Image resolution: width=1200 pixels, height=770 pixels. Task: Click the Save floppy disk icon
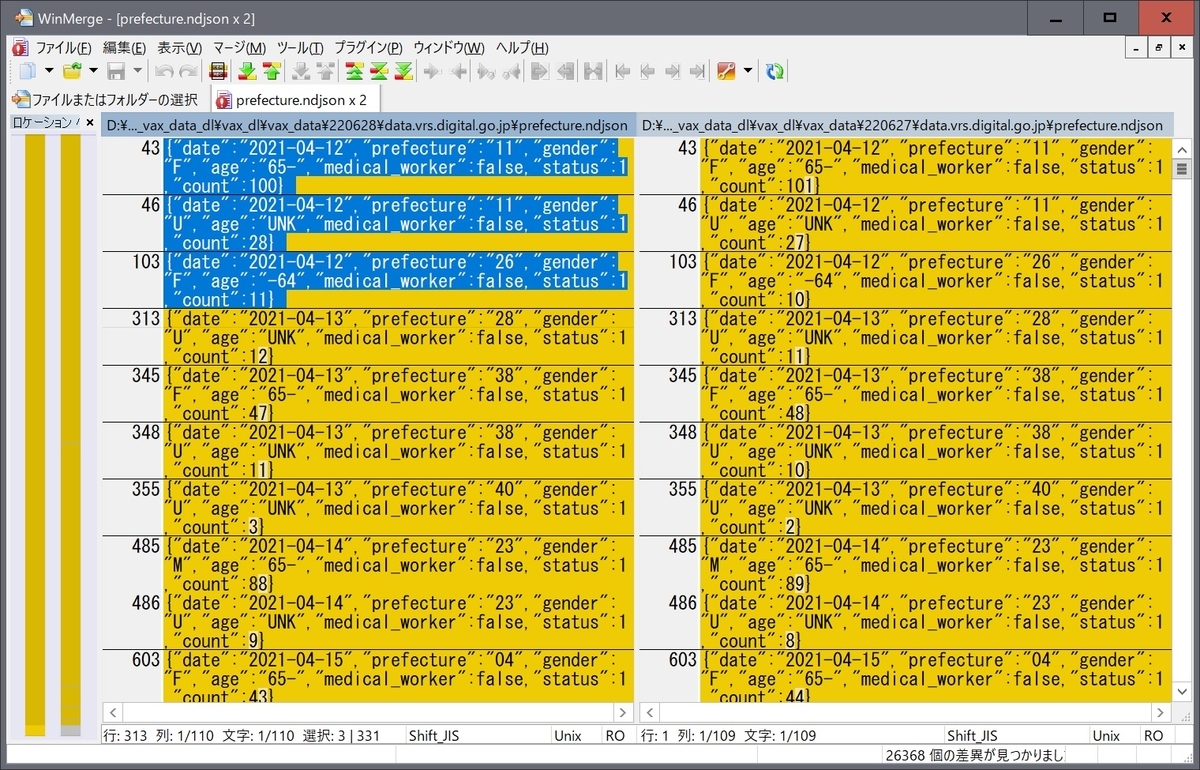(x=116, y=71)
